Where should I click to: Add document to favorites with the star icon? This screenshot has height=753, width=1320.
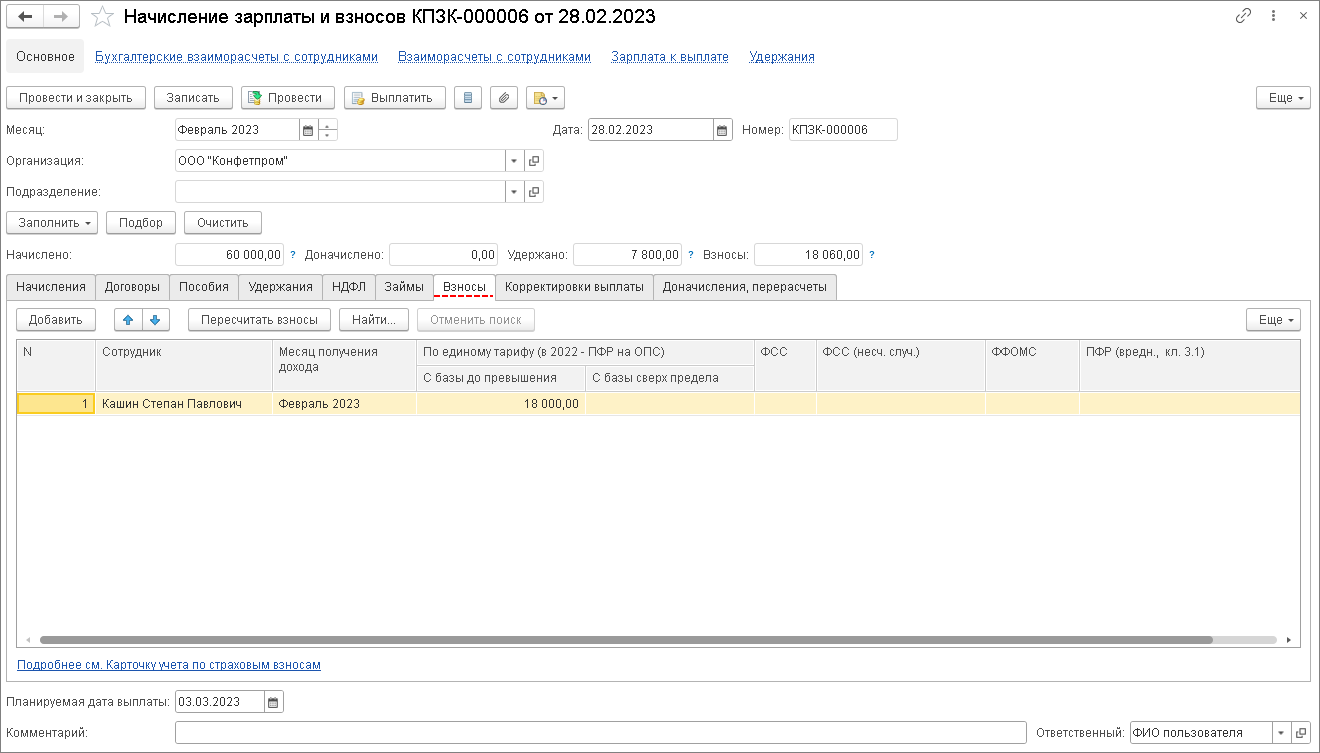102,17
